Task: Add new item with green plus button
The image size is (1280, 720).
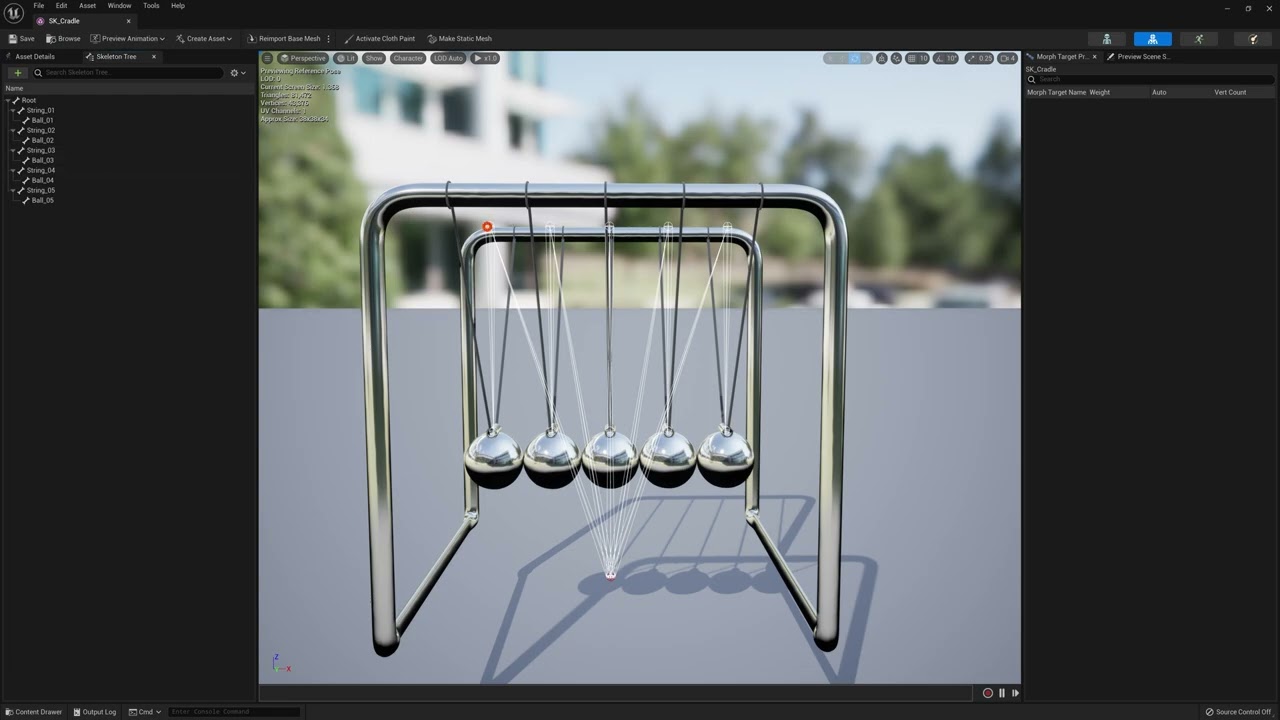Action: 17,72
